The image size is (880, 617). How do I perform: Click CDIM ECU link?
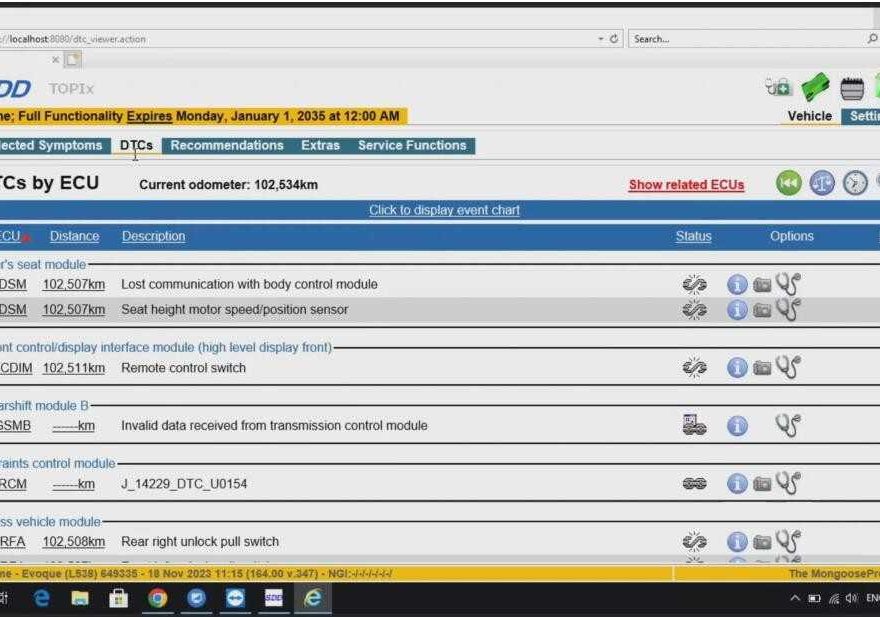[x=16, y=368]
